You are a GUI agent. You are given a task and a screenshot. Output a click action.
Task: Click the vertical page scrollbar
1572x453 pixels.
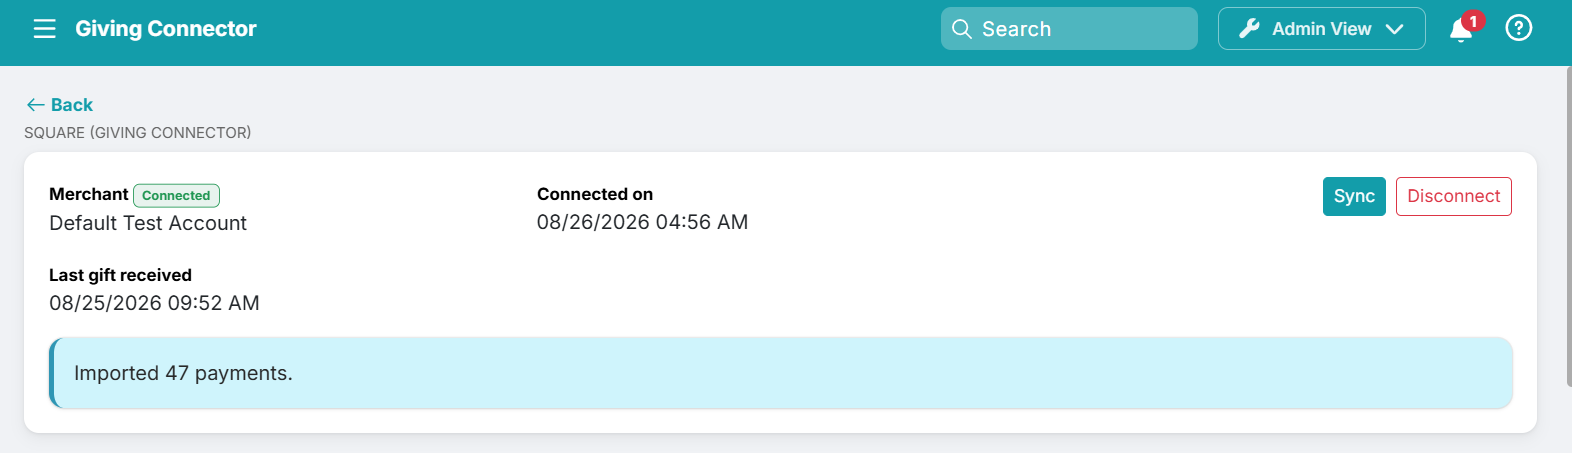1567,226
